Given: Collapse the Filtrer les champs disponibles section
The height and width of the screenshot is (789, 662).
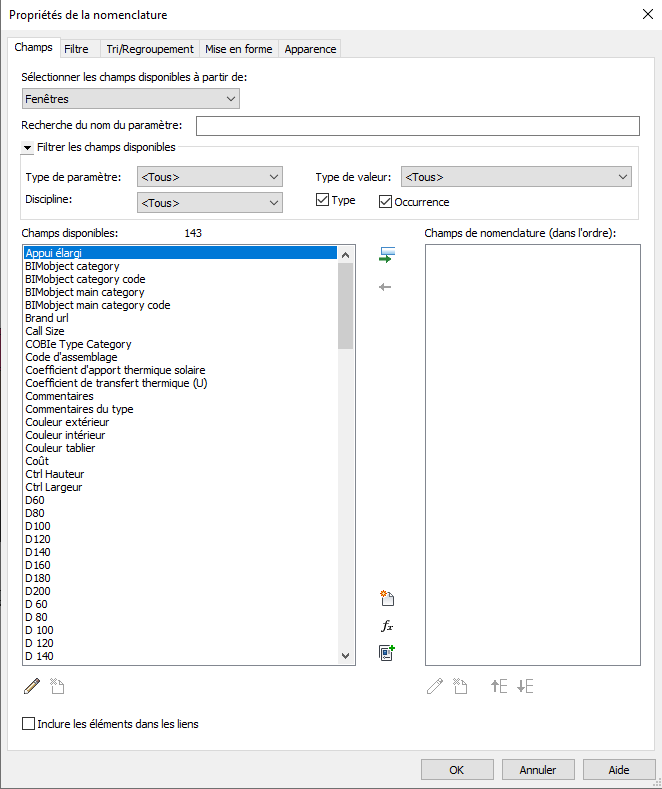Looking at the screenshot, I should coord(28,148).
